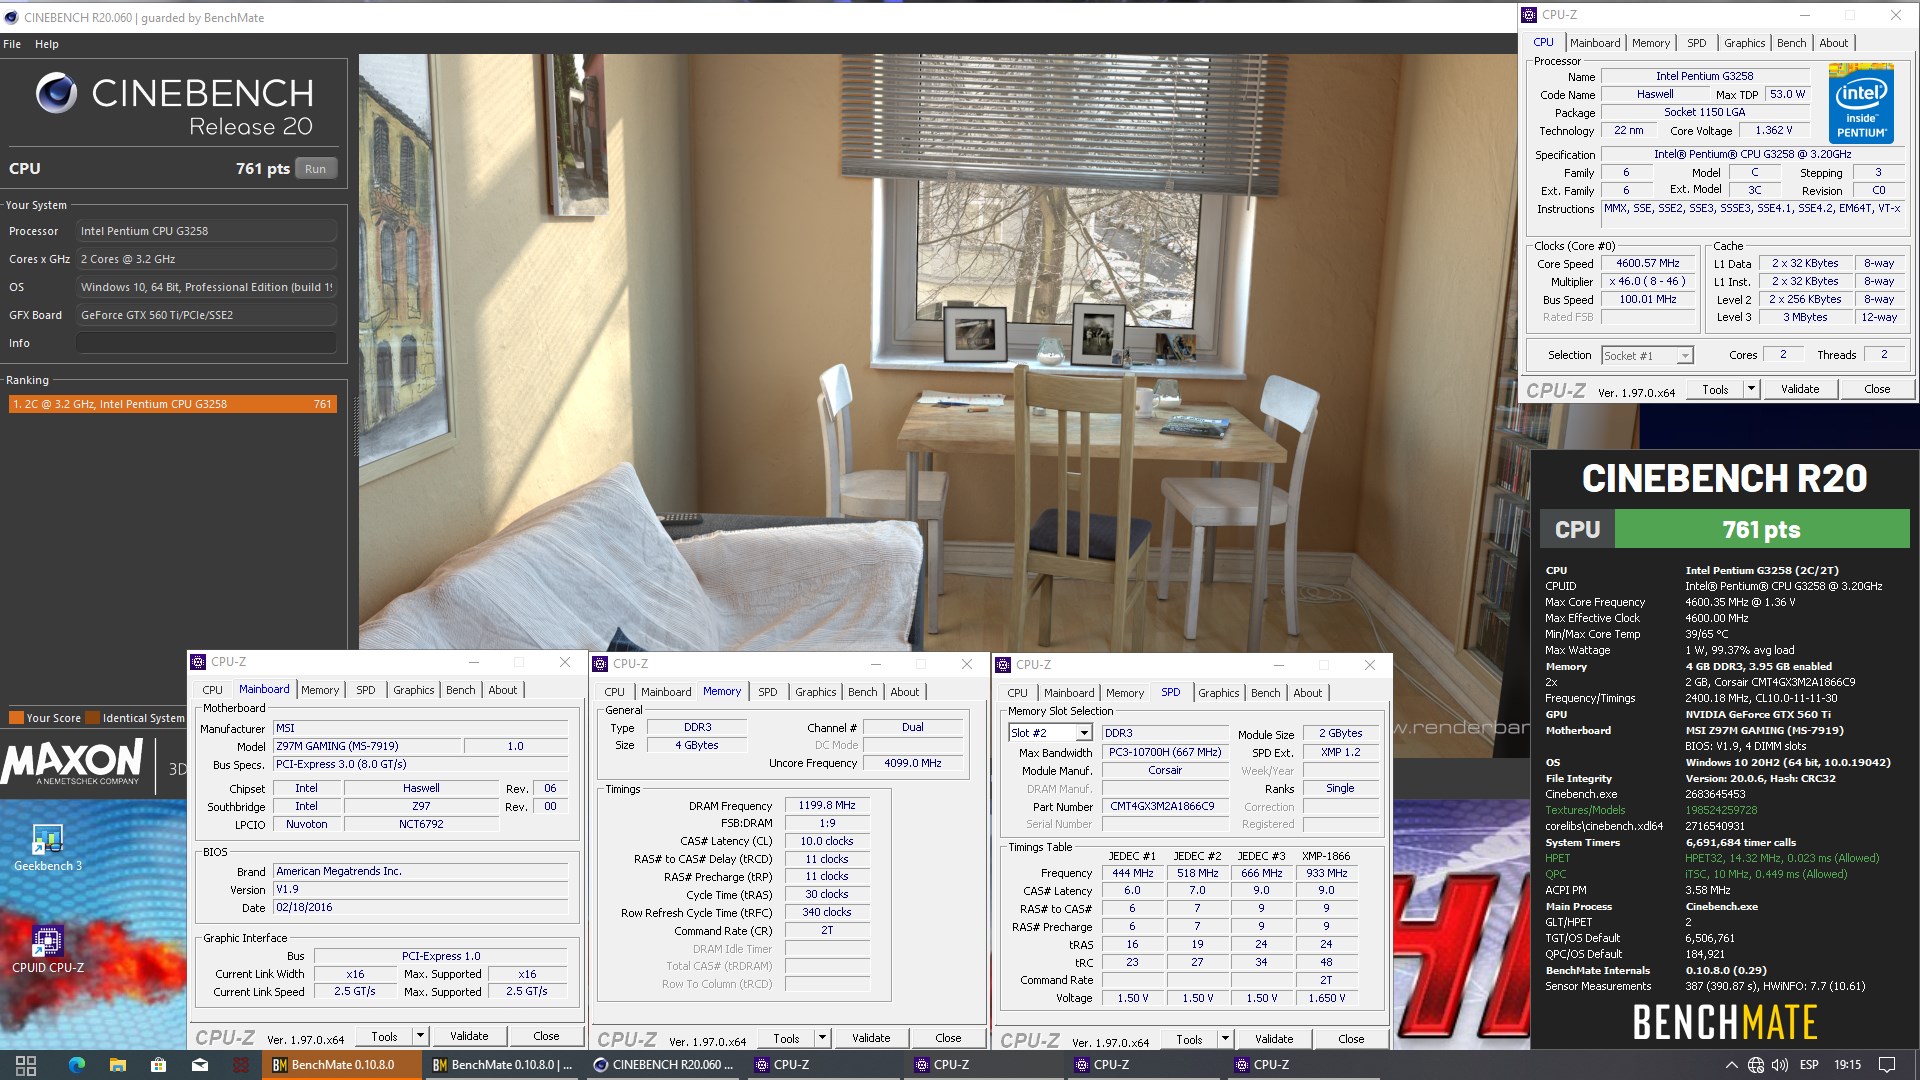The image size is (1920, 1080).
Task: Click the 19:15 clock in taskbar
Action: coord(1847,1065)
